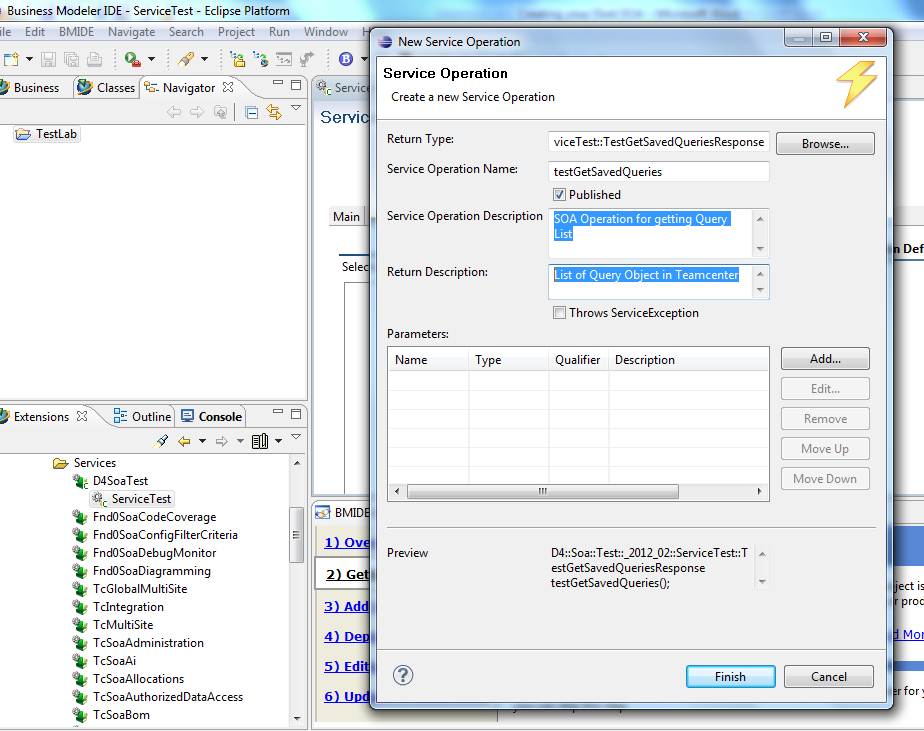Image resolution: width=924 pixels, height=731 pixels.
Task: Click the Save toolbar icon
Action: 48,59
